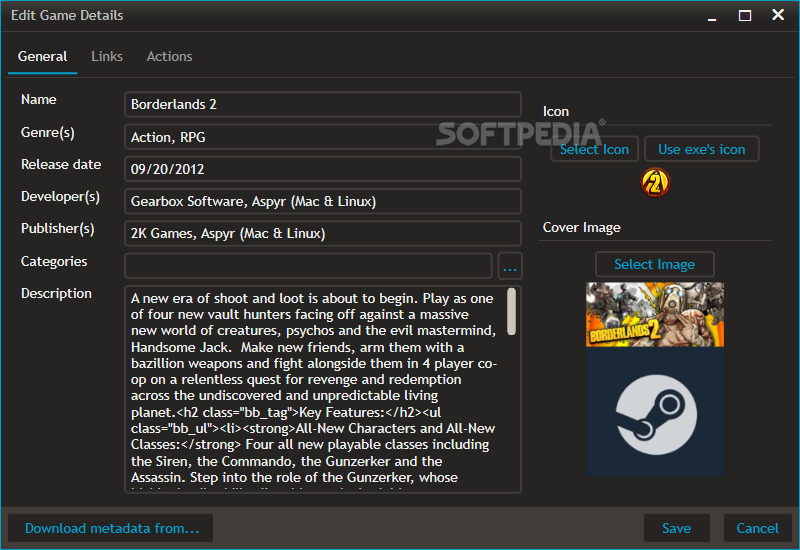Switch to the General tab
The width and height of the screenshot is (800, 550).
click(x=42, y=57)
